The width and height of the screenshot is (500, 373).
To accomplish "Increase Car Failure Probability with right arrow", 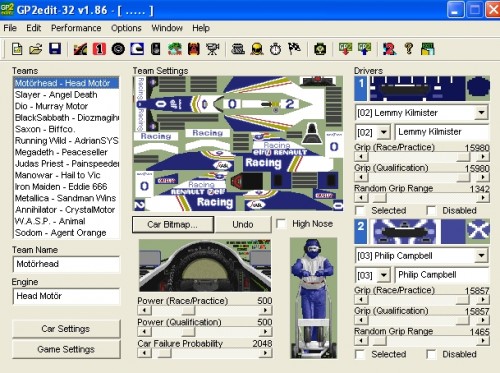I will coord(265,353).
